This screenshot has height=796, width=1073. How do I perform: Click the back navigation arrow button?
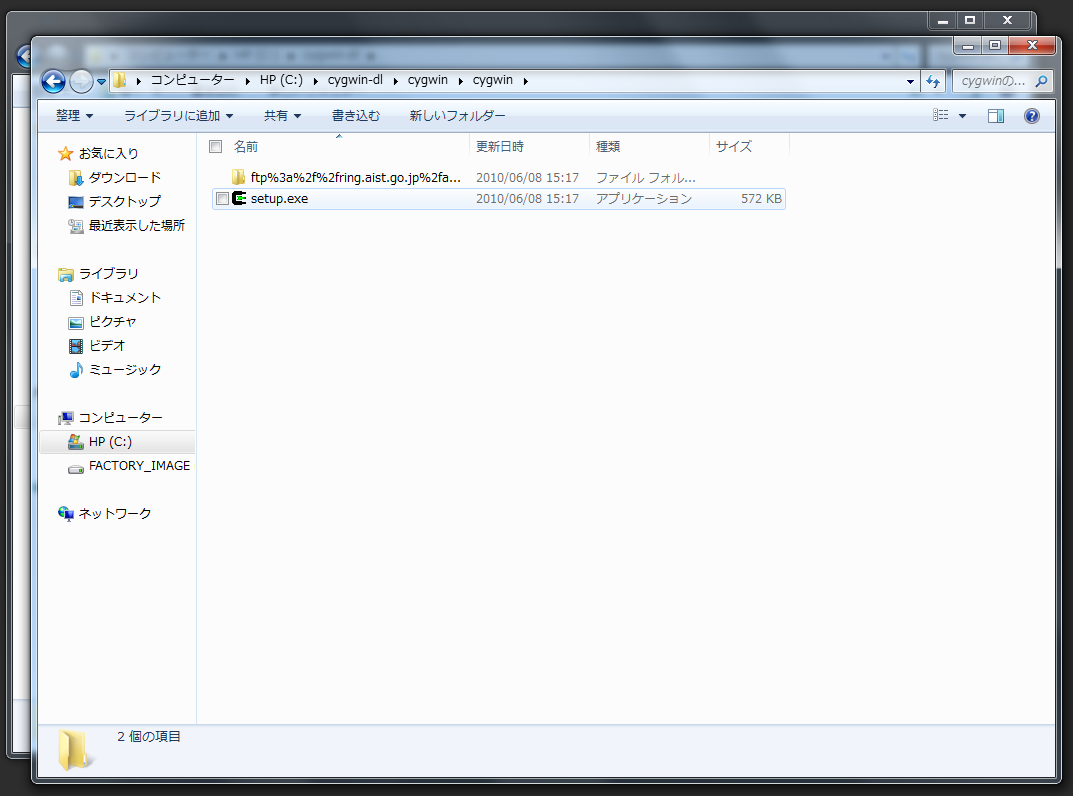(54, 81)
